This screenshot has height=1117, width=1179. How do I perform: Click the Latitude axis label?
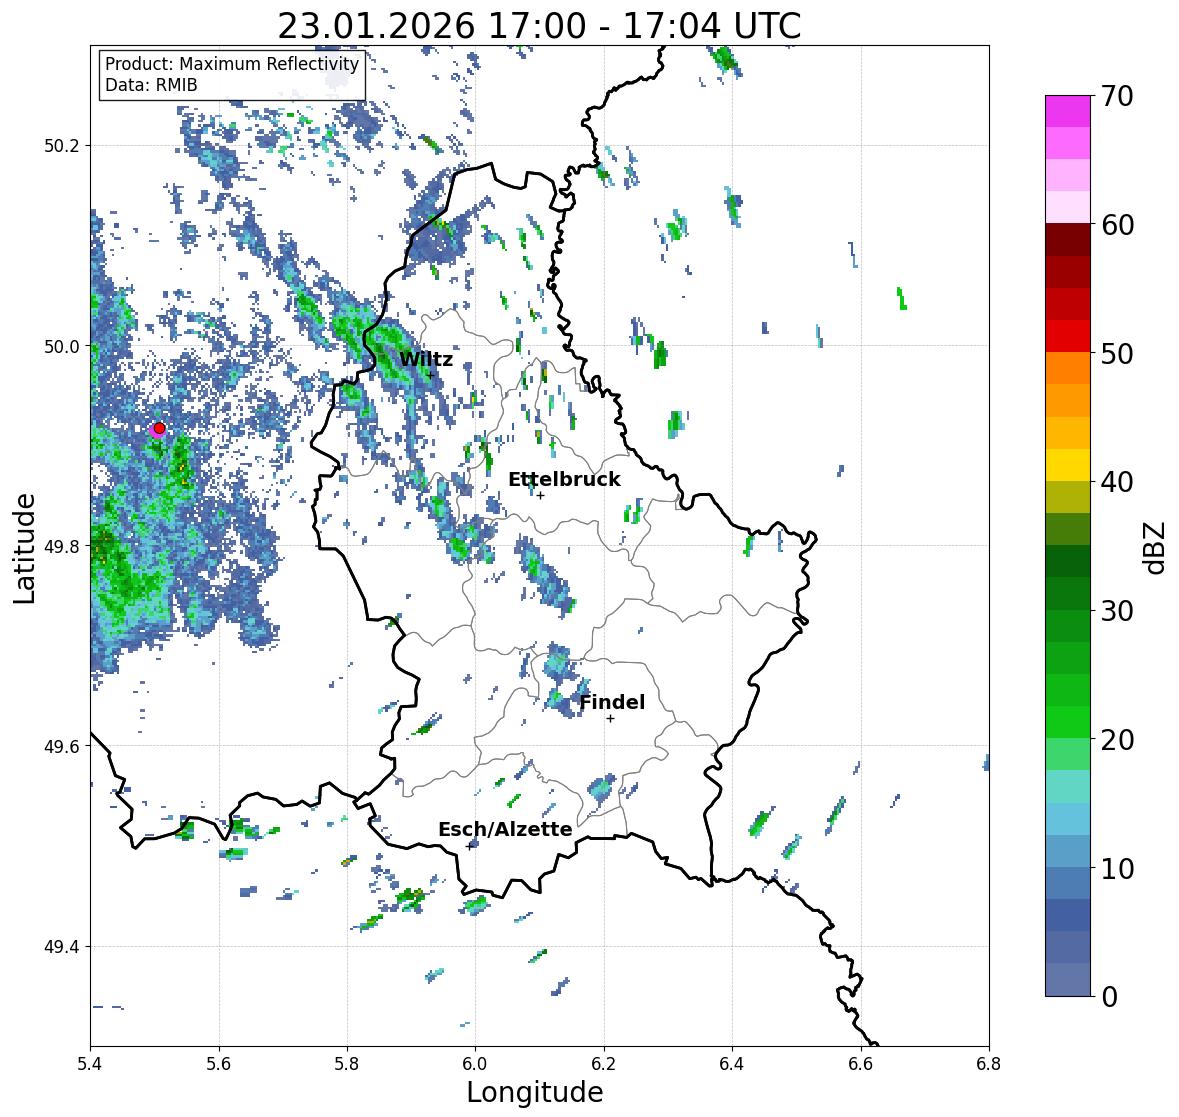pyautogui.click(x=24, y=548)
